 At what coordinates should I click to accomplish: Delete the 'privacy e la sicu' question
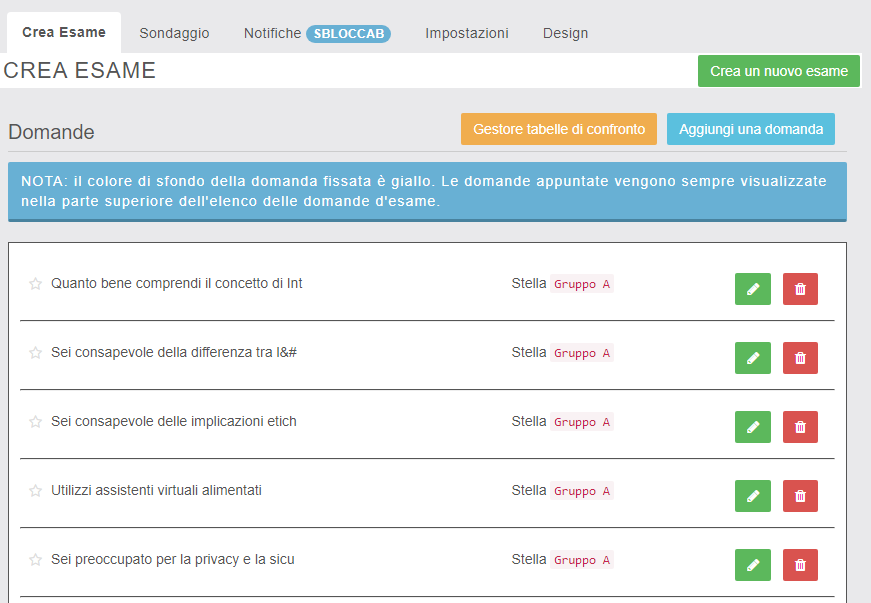800,565
